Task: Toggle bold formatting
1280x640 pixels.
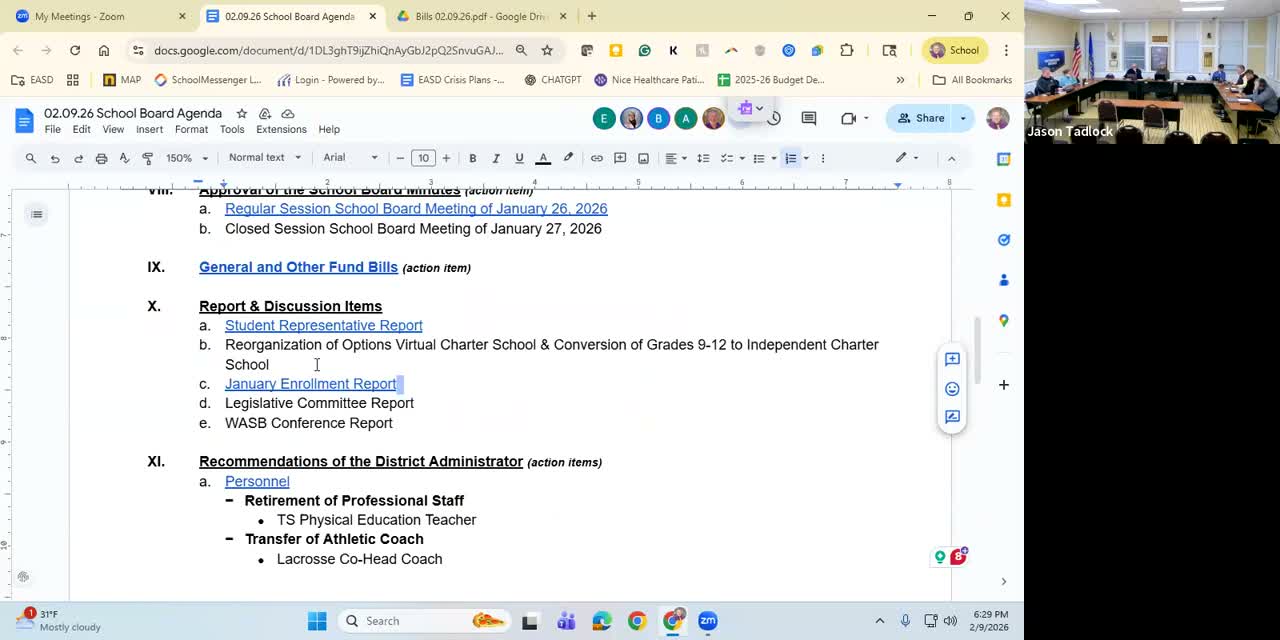Action: point(473,158)
